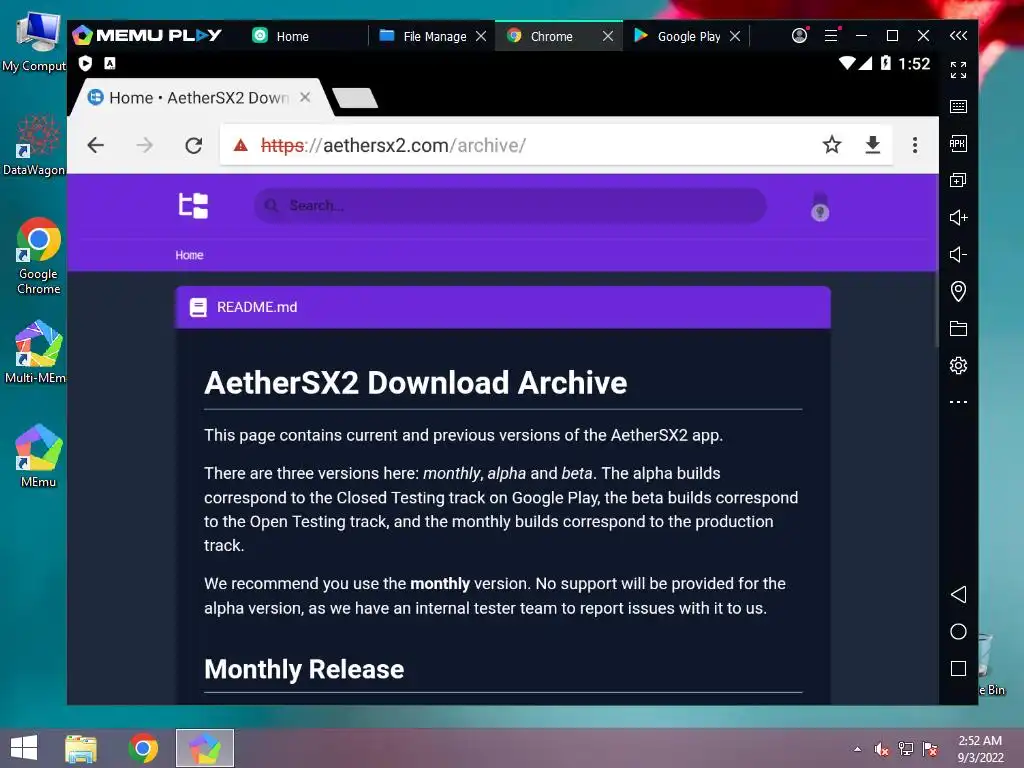Select the Home • AetherSX2 Download browser tab
Screen dimensions: 1024x768
[x=199, y=98]
